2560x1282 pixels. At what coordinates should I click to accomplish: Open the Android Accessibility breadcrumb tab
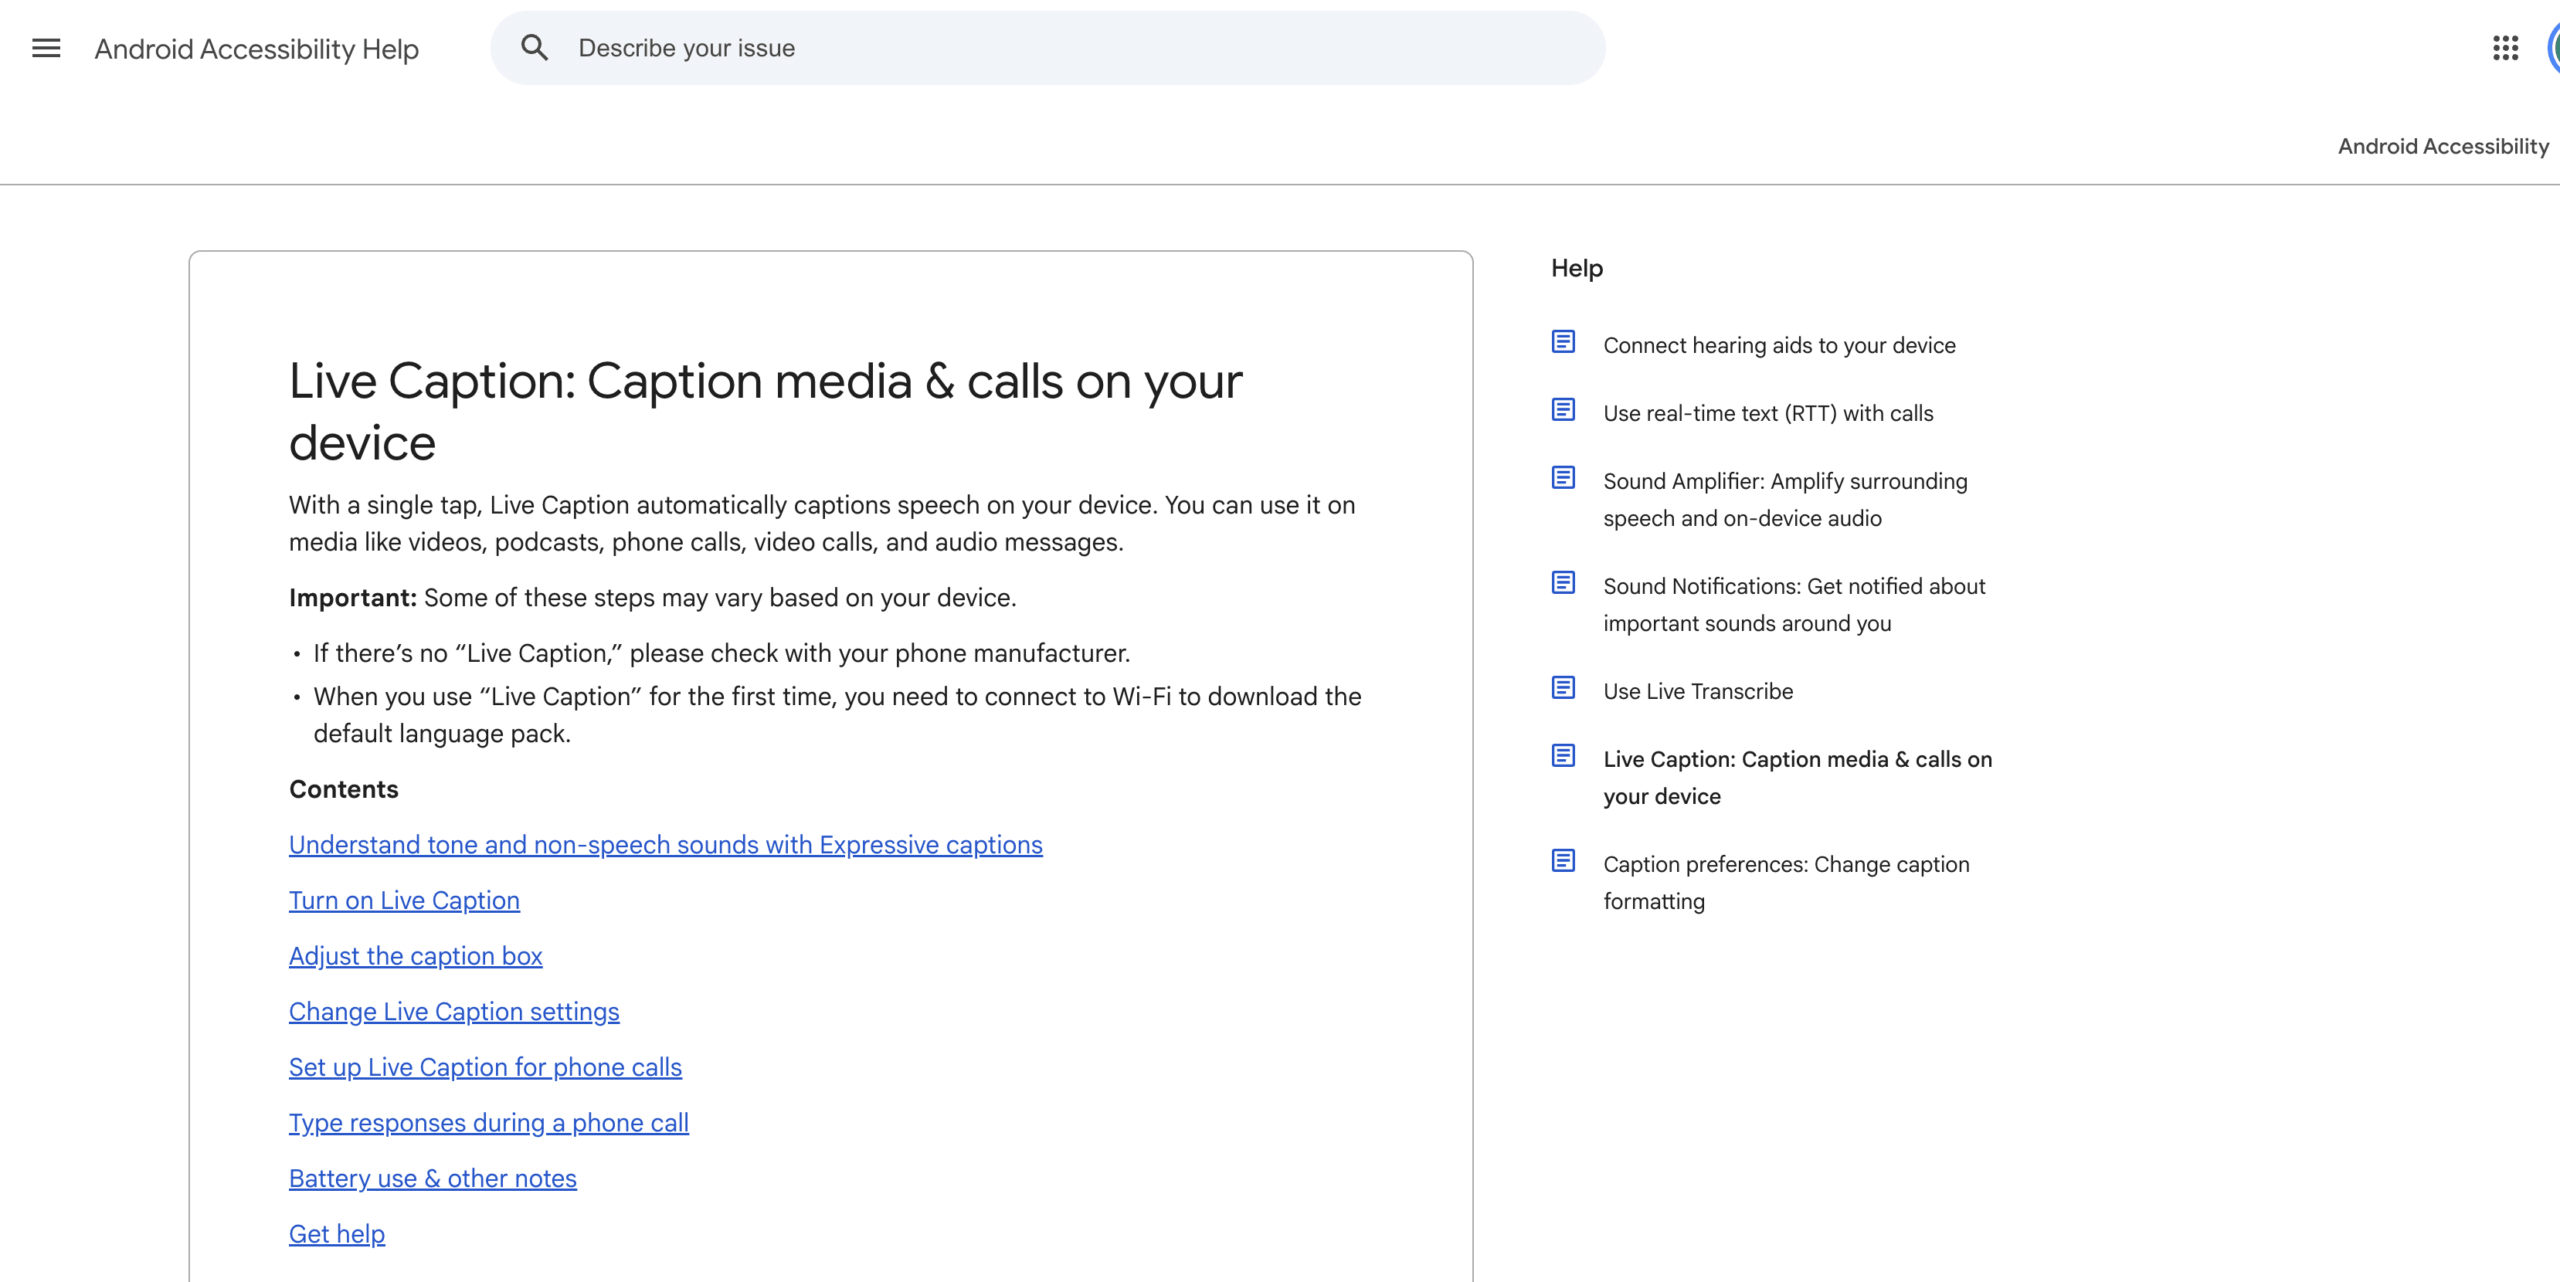coord(2443,146)
